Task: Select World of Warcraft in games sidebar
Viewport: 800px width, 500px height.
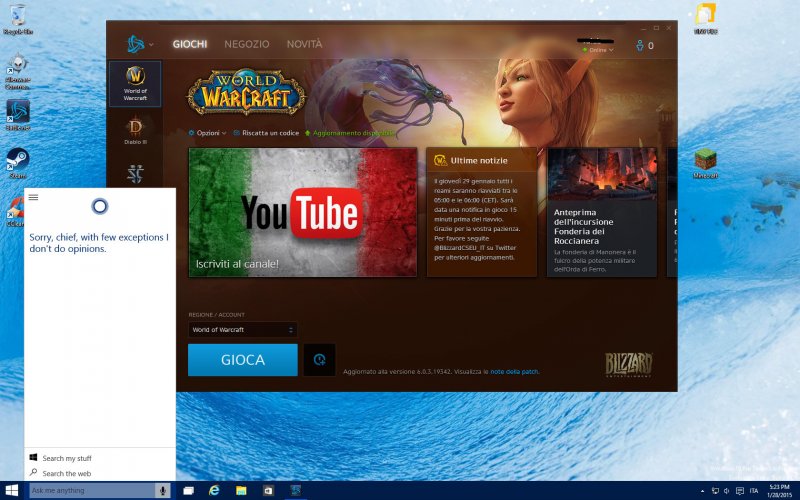Action: point(135,84)
